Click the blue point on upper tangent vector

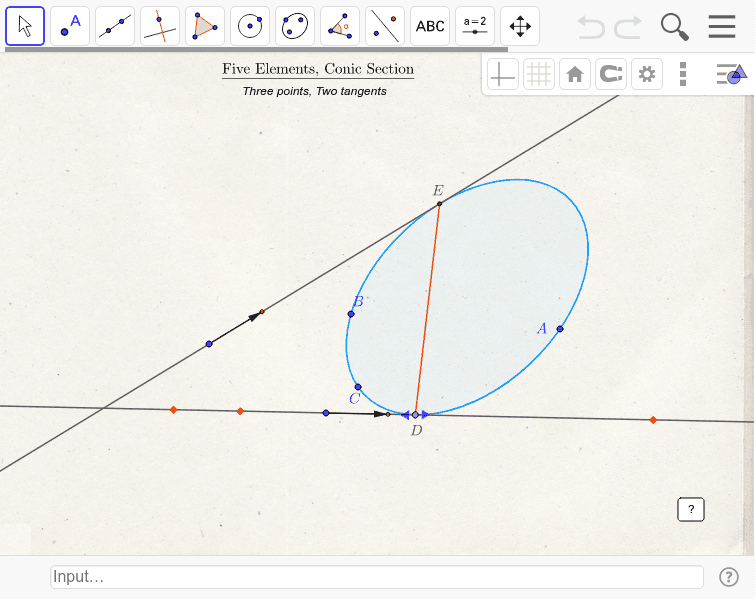209,344
